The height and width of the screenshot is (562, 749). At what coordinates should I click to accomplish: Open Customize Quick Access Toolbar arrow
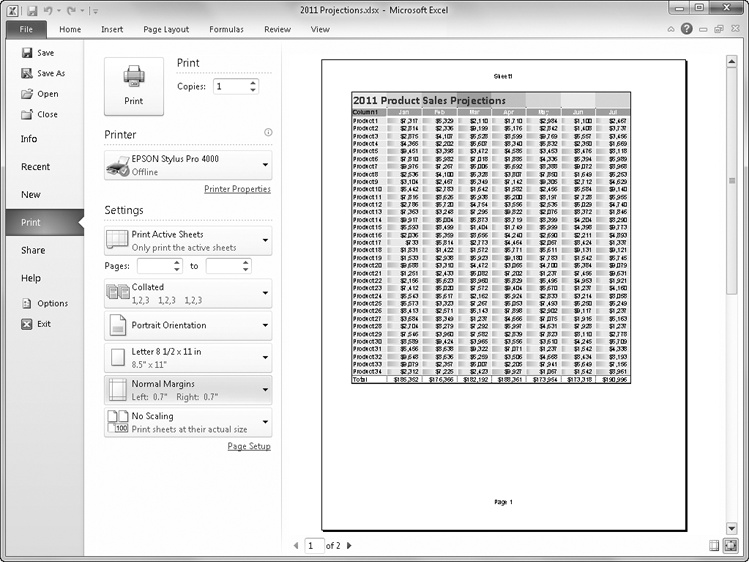click(95, 11)
